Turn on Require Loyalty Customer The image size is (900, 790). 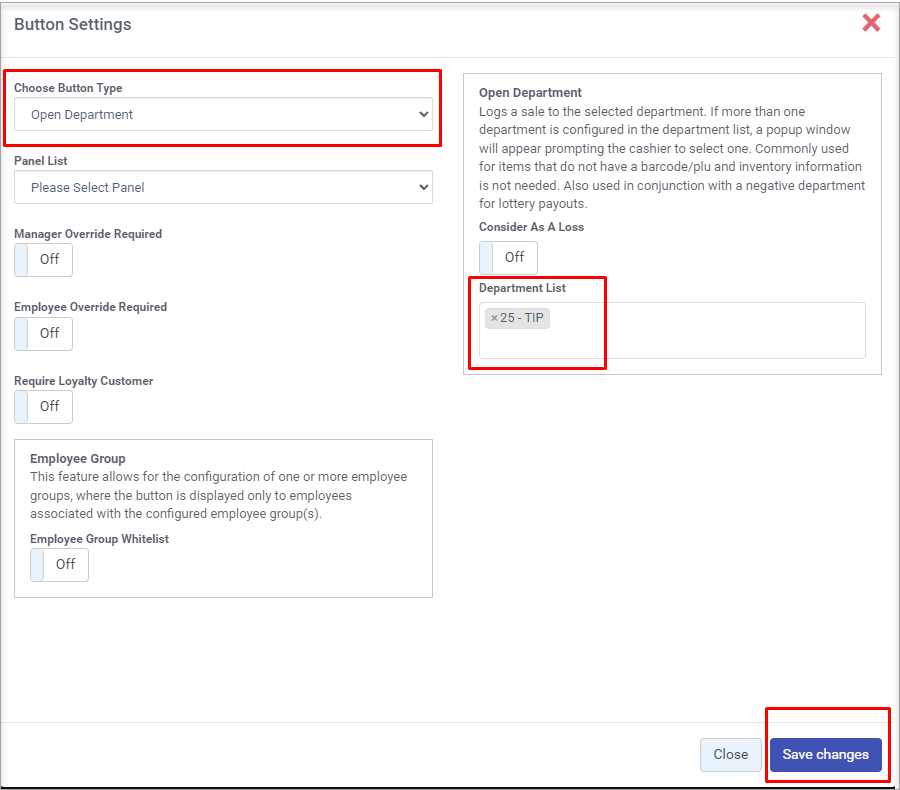click(x=43, y=406)
